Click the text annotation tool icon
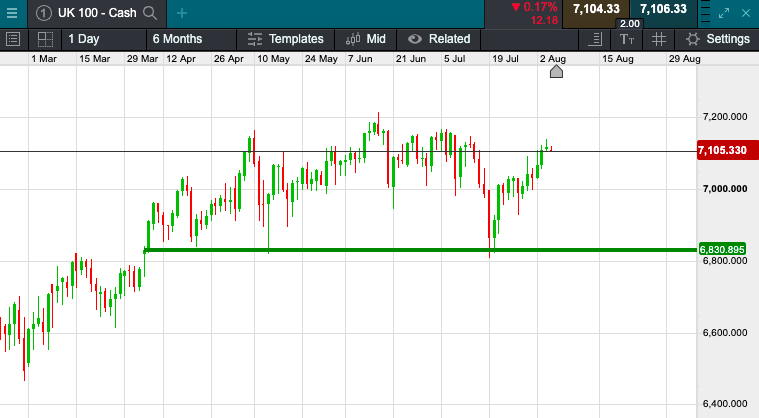 point(627,39)
